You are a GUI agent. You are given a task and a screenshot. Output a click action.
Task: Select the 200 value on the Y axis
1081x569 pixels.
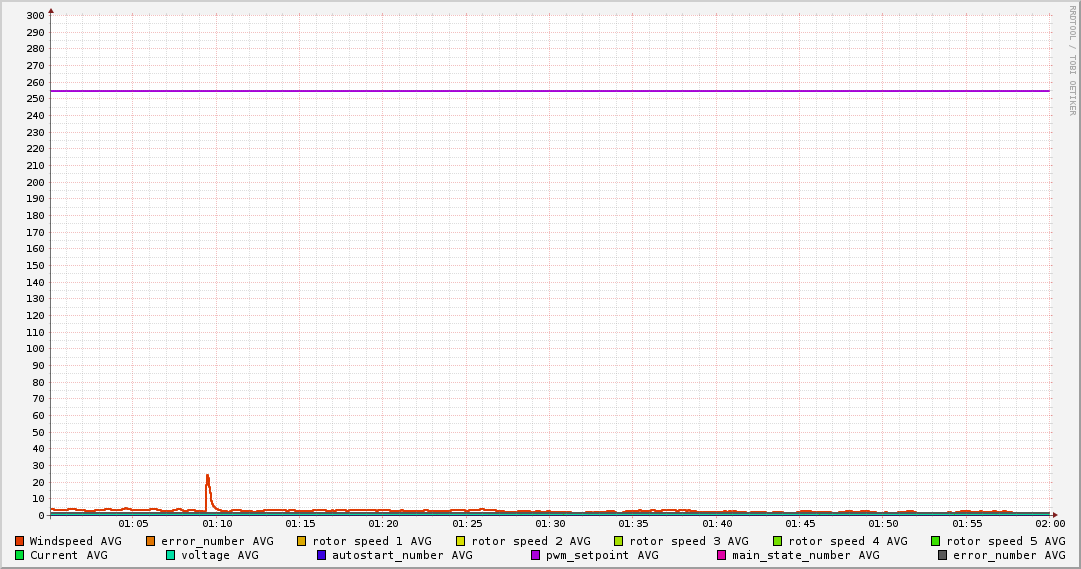[x=35, y=182]
